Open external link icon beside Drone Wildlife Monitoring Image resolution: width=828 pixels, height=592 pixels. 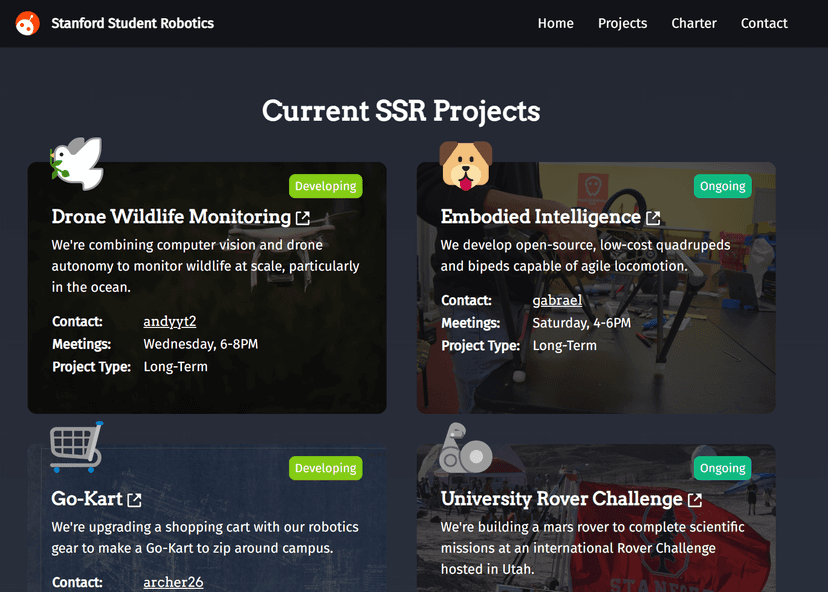[303, 218]
